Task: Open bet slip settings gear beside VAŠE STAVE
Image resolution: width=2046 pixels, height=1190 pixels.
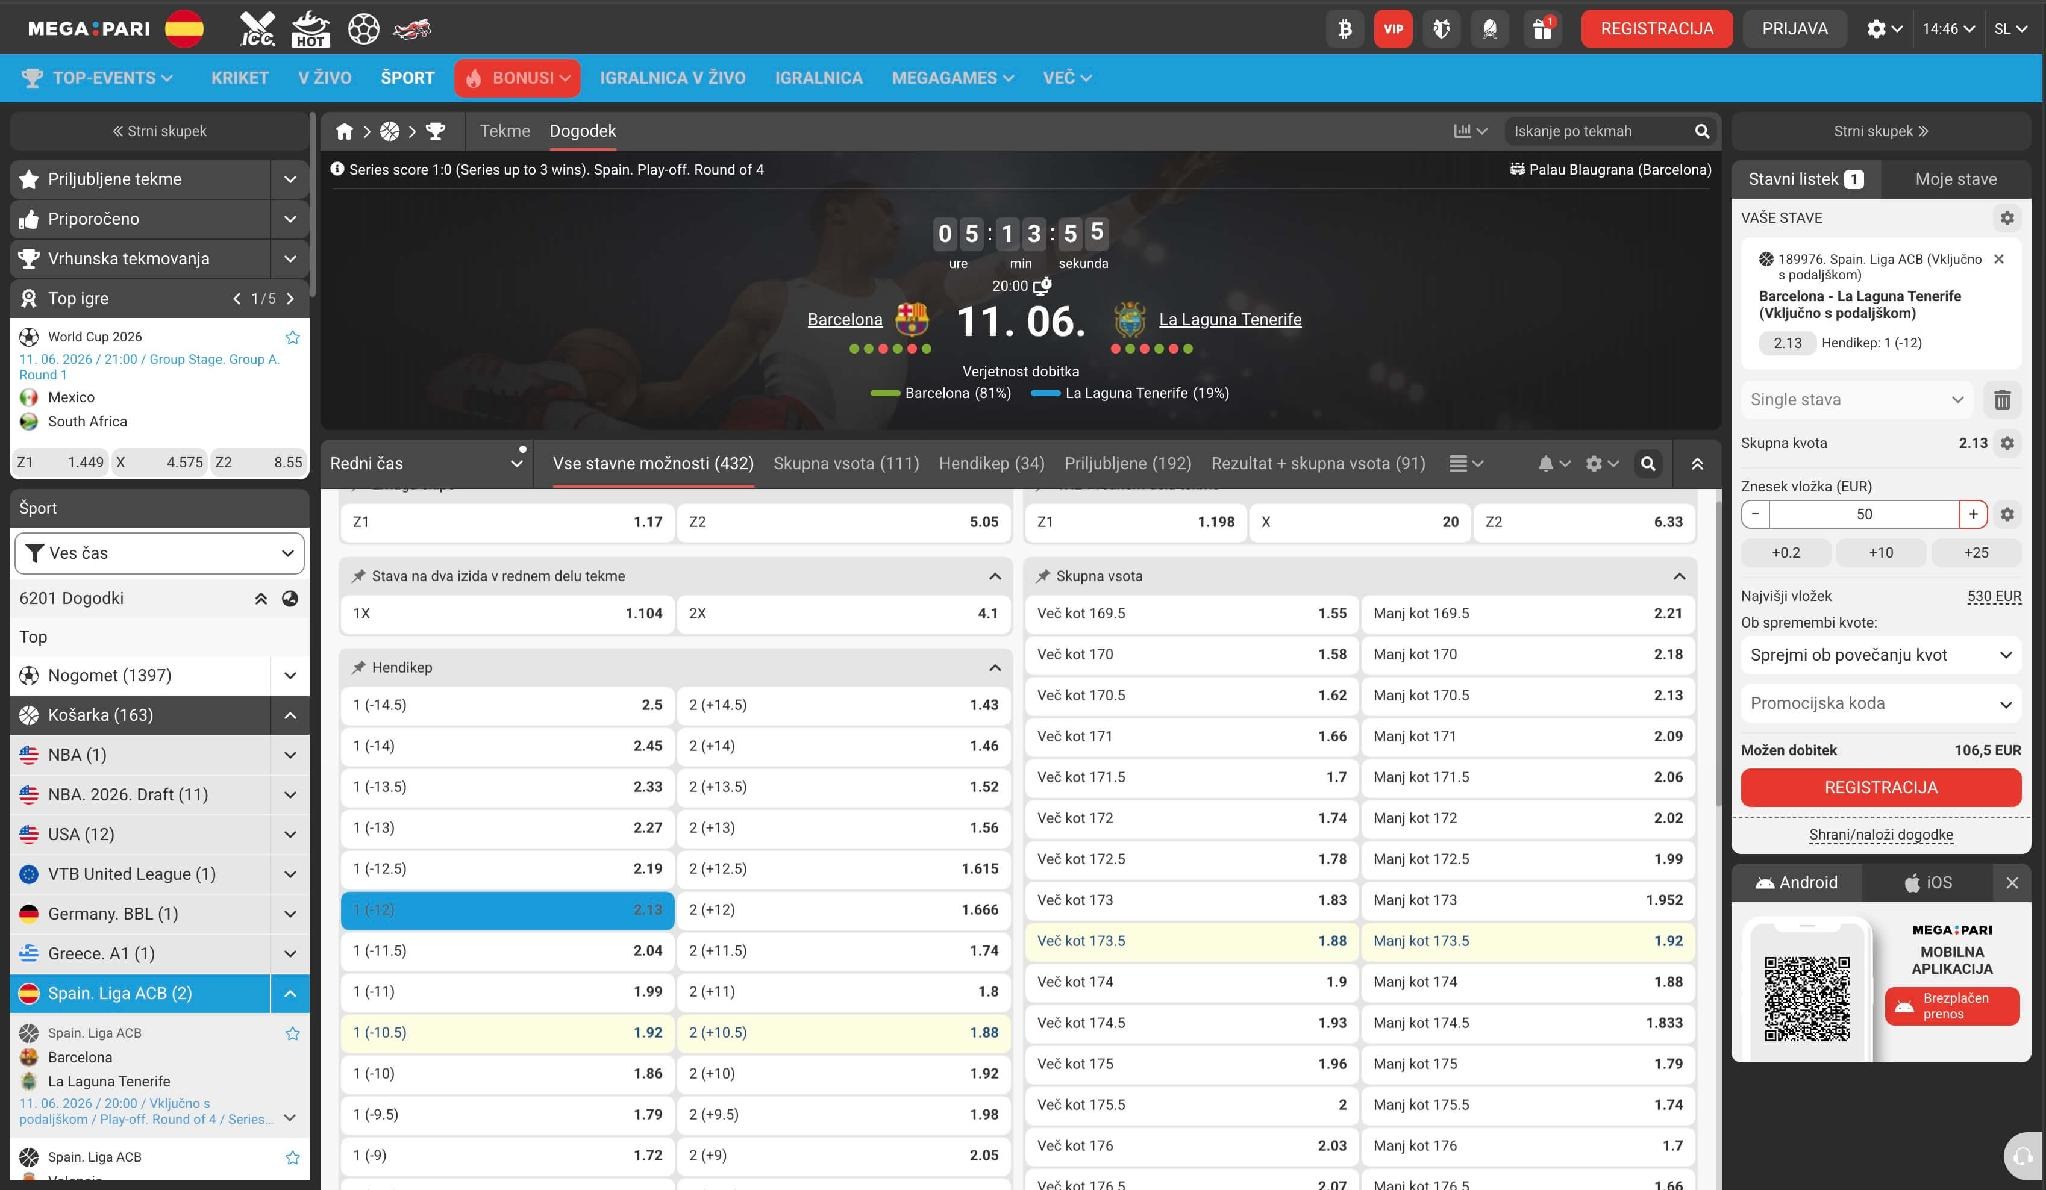Action: click(2006, 218)
